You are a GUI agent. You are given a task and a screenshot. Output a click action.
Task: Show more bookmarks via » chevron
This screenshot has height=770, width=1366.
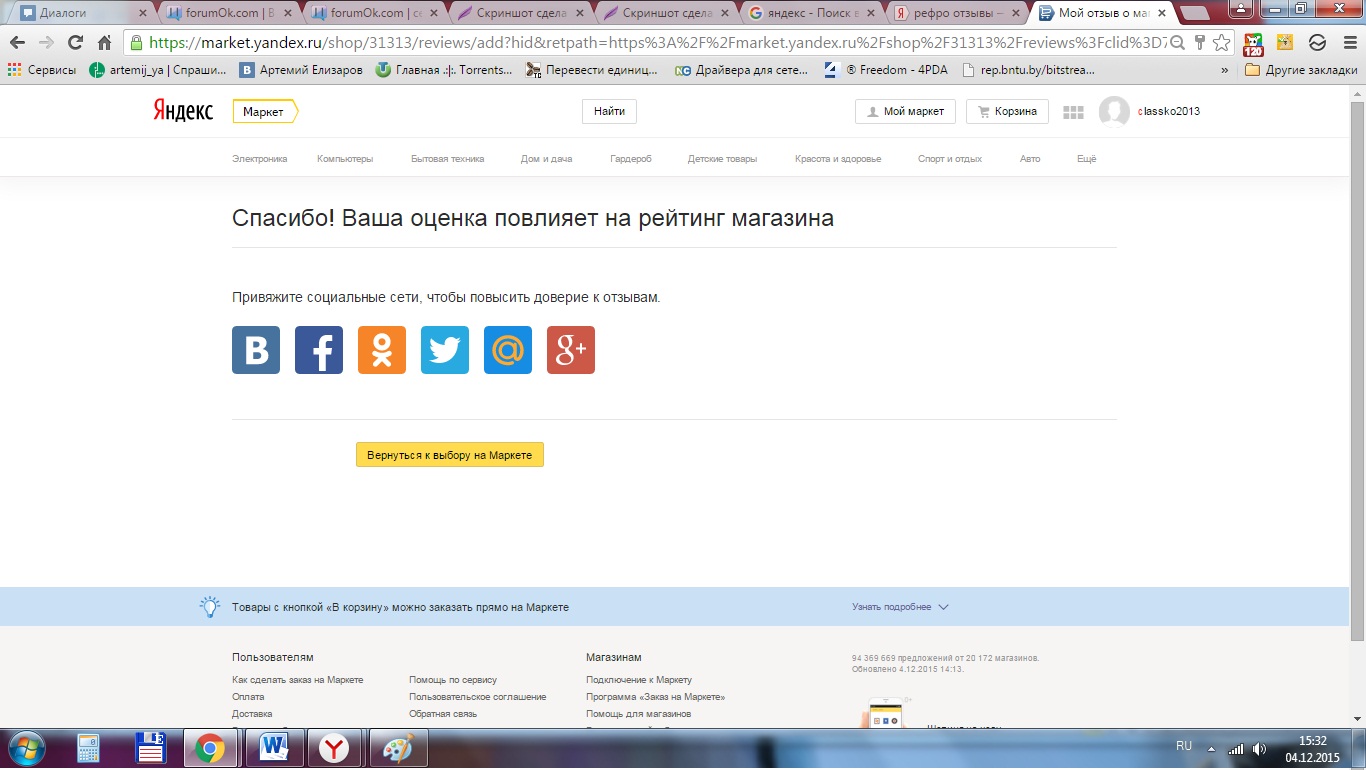point(1225,71)
